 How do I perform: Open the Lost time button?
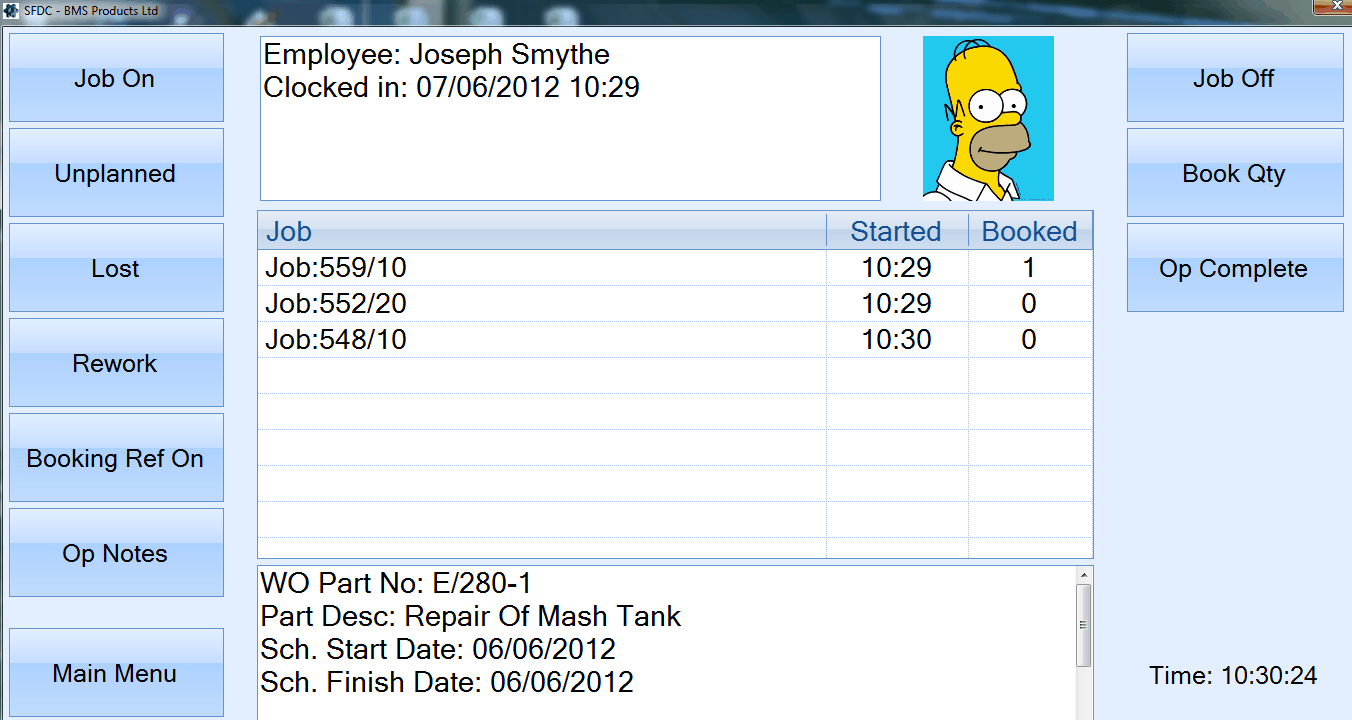coord(116,268)
